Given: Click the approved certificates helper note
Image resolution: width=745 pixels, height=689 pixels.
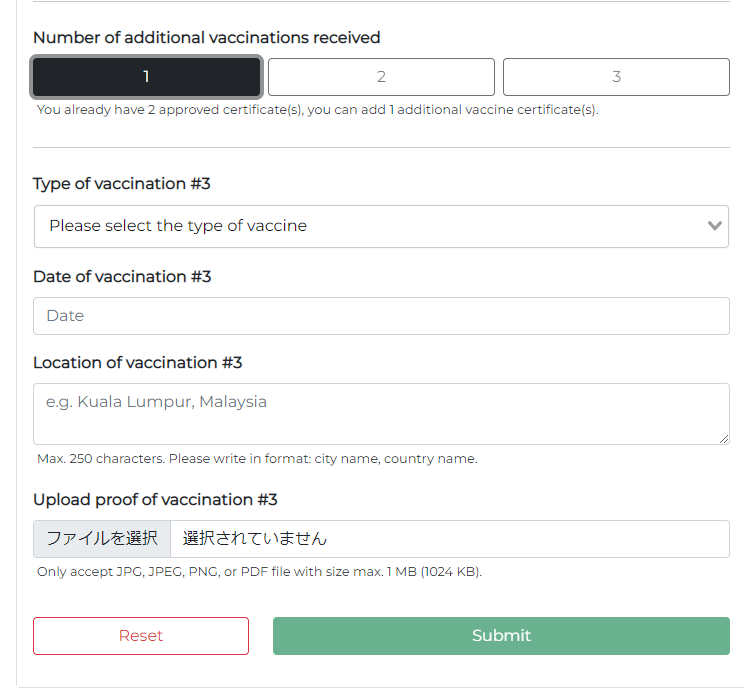Looking at the screenshot, I should 317,110.
